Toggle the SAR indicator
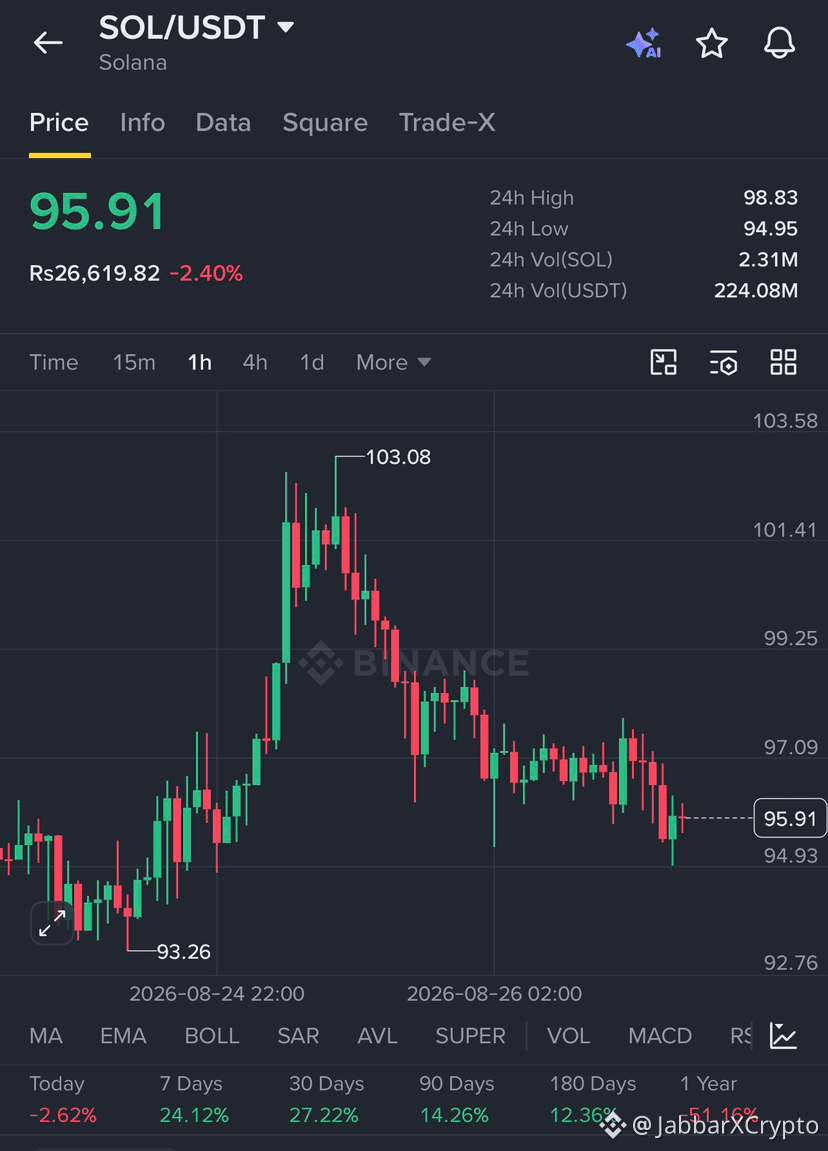This screenshot has height=1151, width=828. pyautogui.click(x=298, y=1036)
